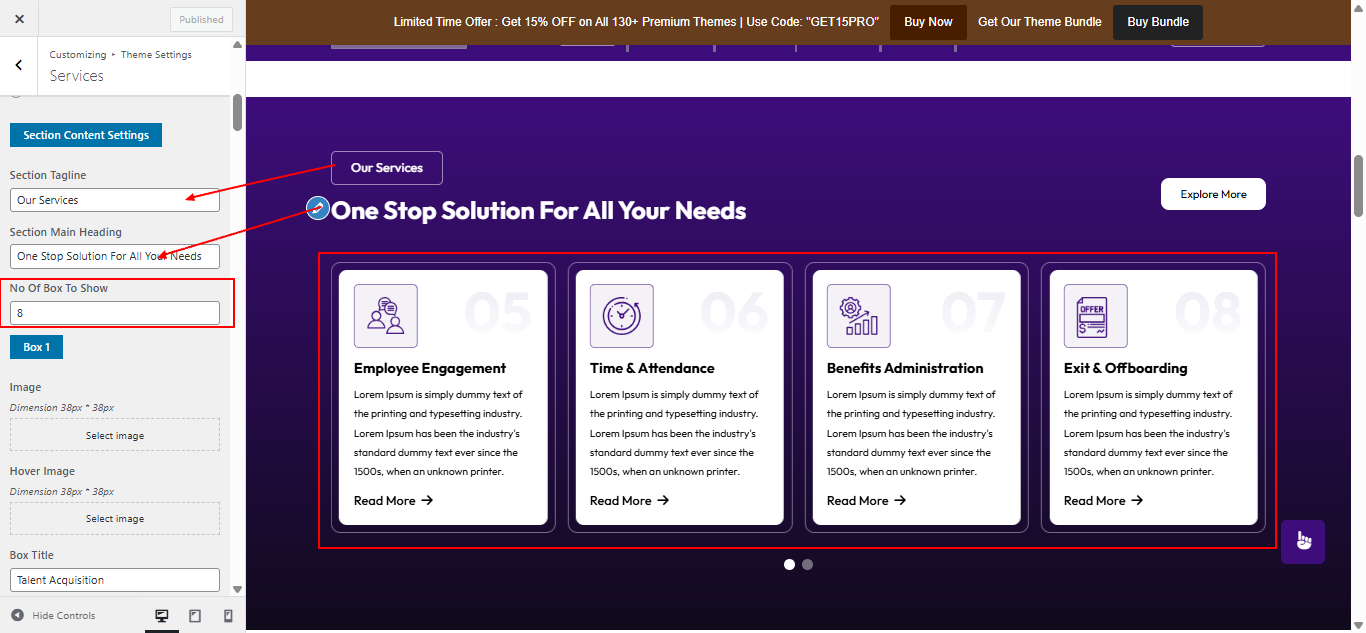This screenshot has width=1366, height=633.
Task: Close the Customizer via the X button
Action: [x=19, y=17]
